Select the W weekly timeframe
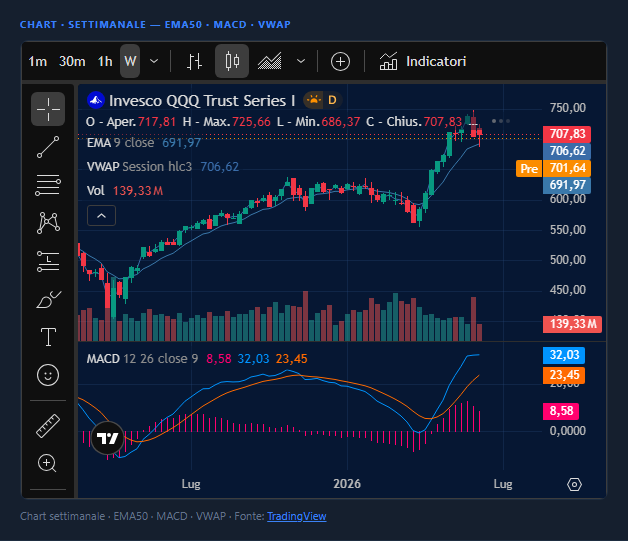This screenshot has height=541, width=628. 130,61
